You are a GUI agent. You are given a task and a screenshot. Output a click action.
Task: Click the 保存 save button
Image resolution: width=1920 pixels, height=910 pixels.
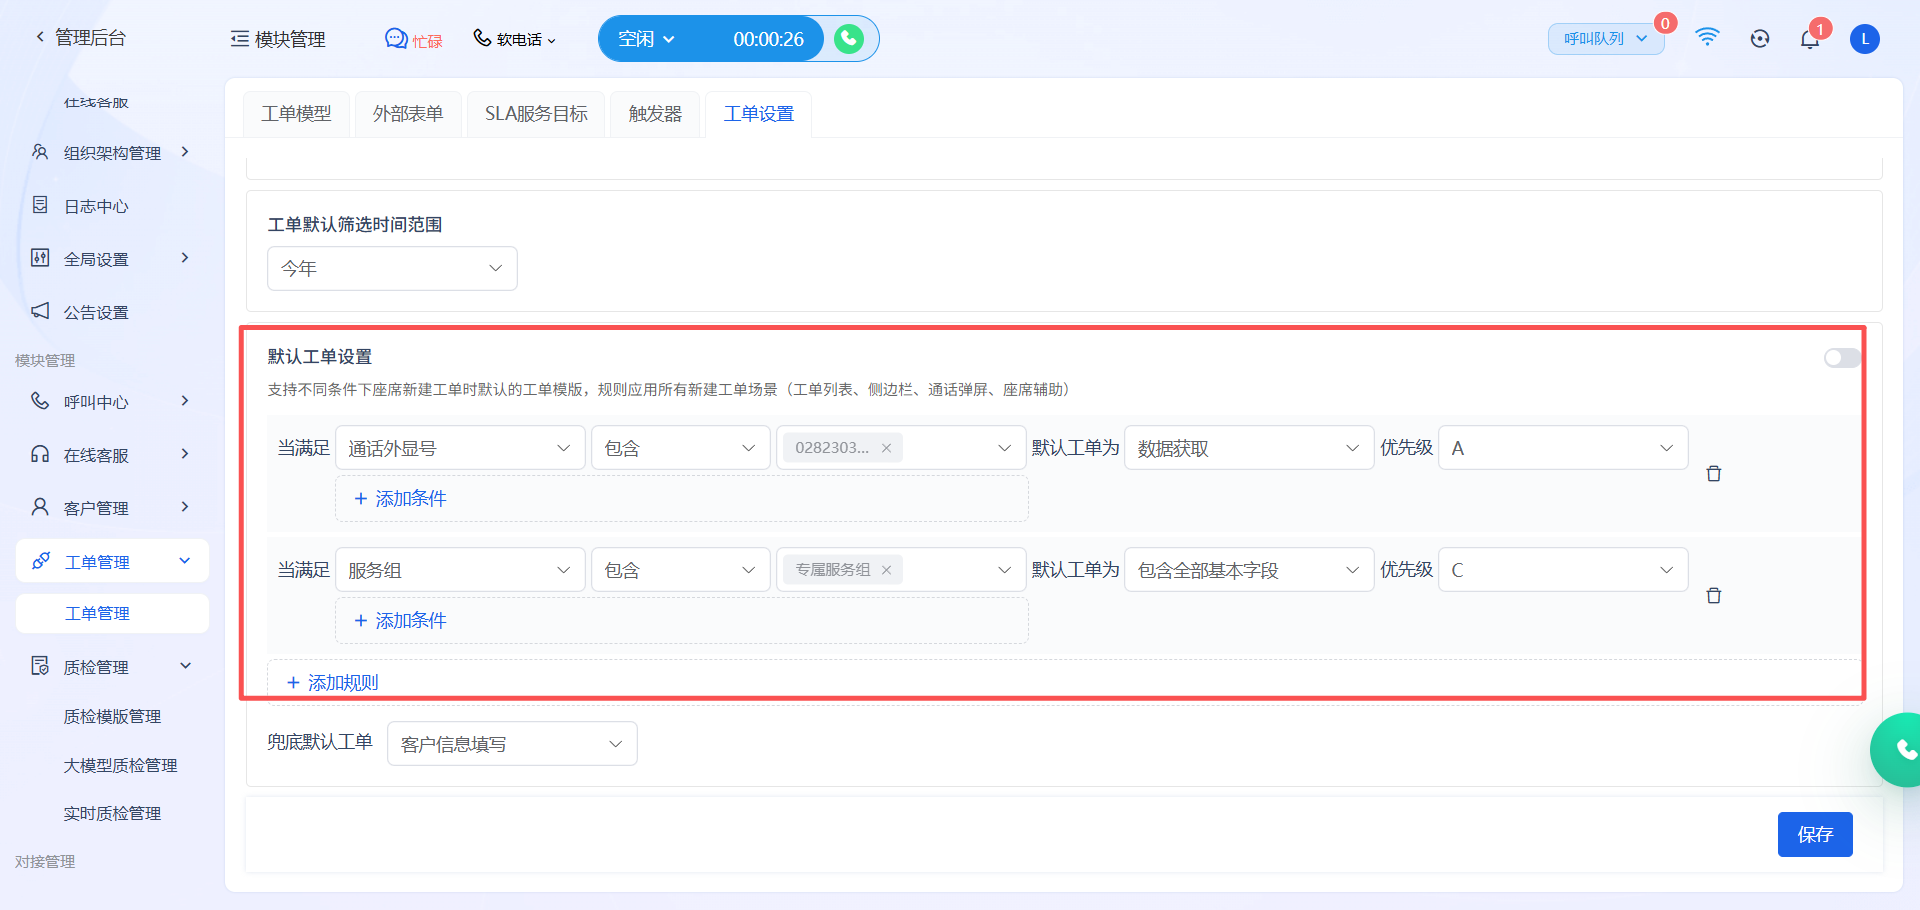(x=1815, y=835)
